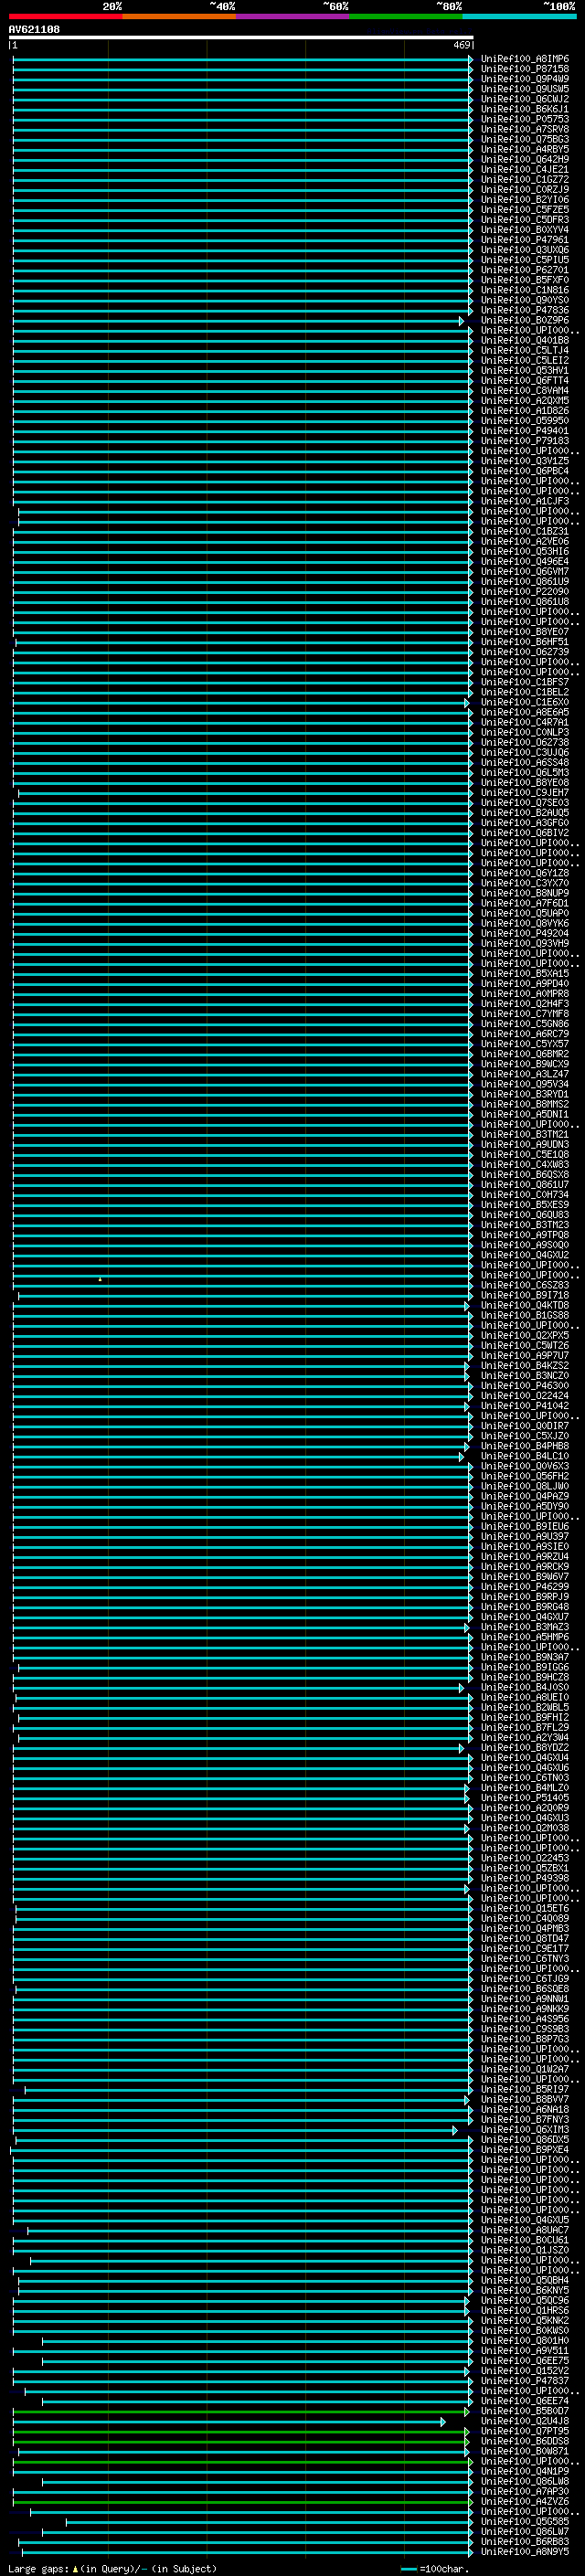Select the UniRef100_P51405 label

click(525, 1797)
